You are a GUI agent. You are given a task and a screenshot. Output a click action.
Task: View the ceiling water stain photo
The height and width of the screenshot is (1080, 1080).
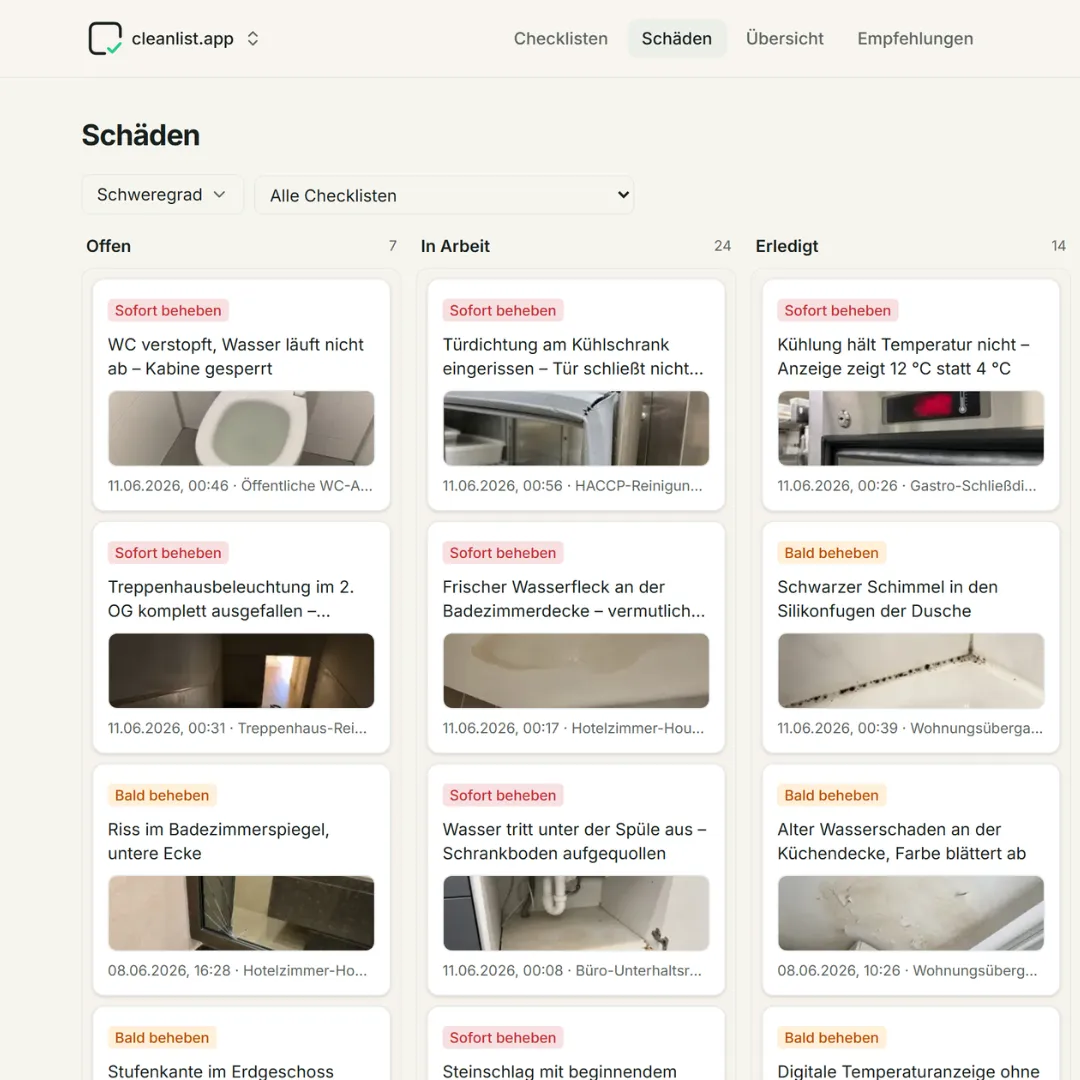(576, 671)
